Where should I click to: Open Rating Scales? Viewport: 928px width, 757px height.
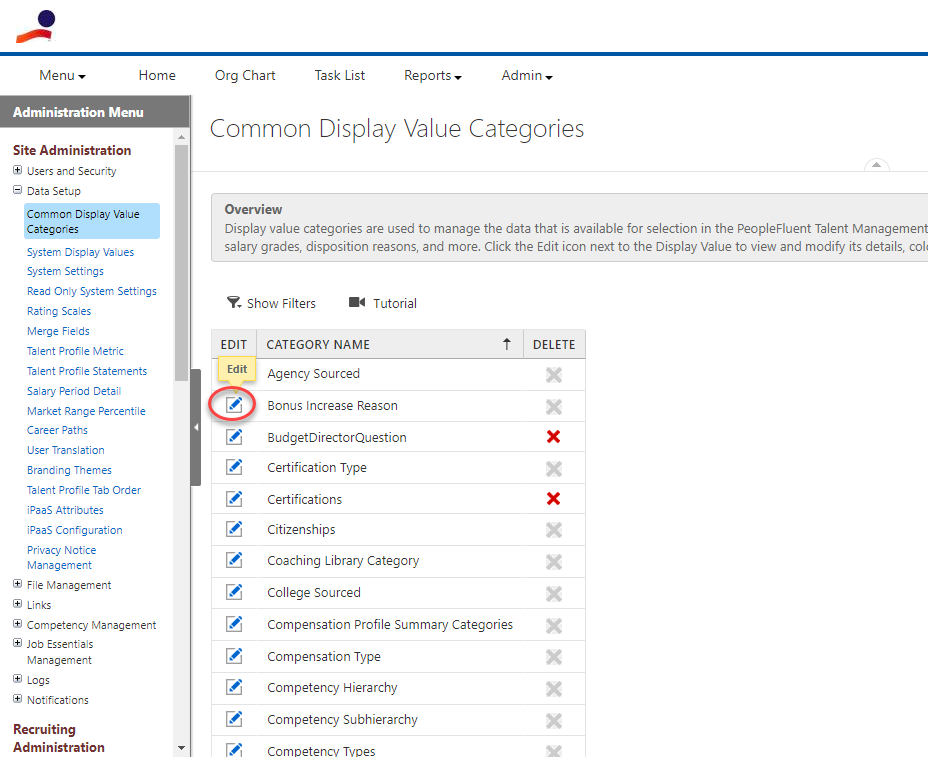59,311
